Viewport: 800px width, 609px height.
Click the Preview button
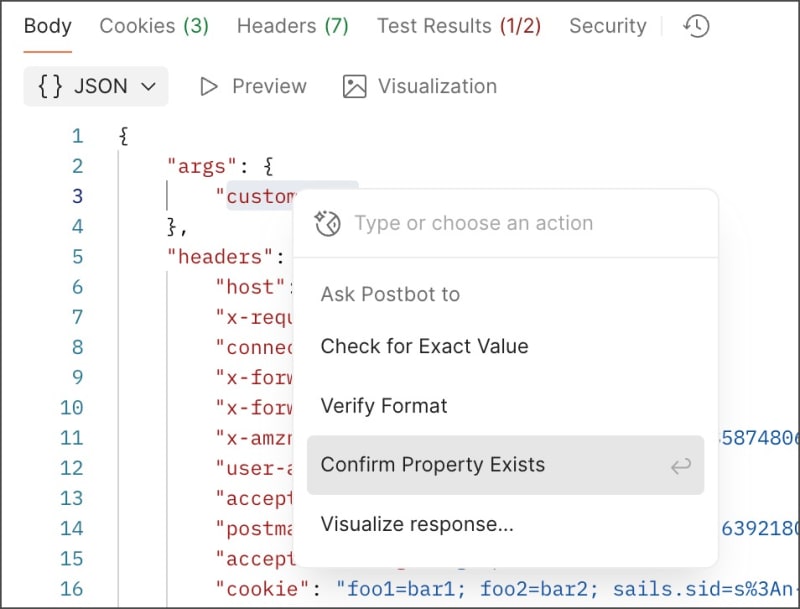(x=254, y=87)
